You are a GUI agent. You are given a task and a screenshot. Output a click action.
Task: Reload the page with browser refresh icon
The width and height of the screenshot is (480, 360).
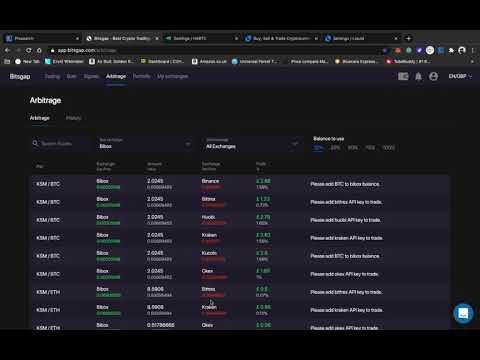coord(29,50)
